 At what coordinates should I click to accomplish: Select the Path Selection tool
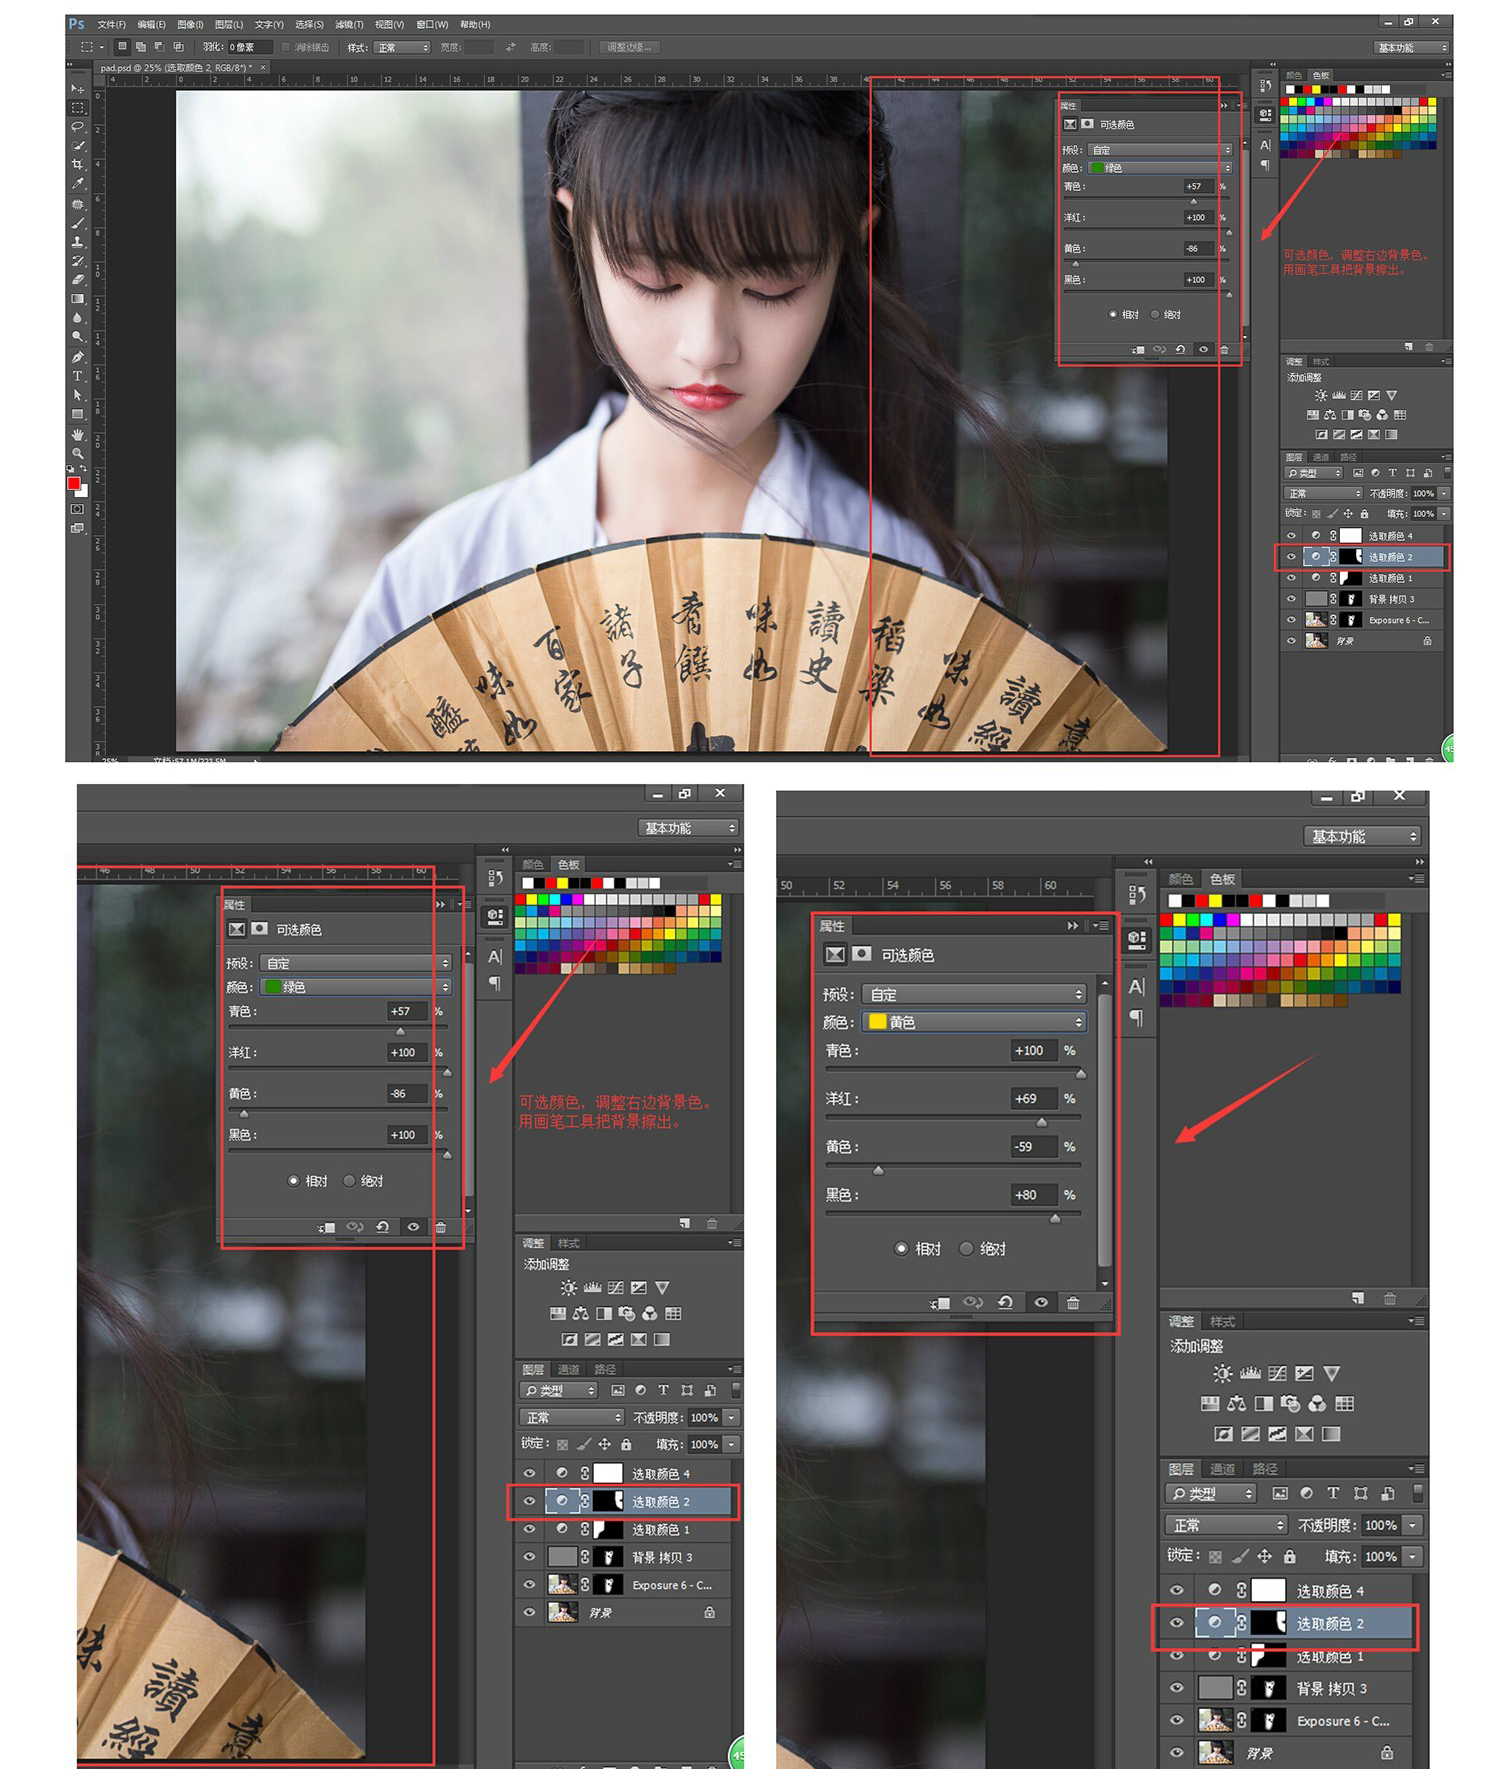click(77, 395)
